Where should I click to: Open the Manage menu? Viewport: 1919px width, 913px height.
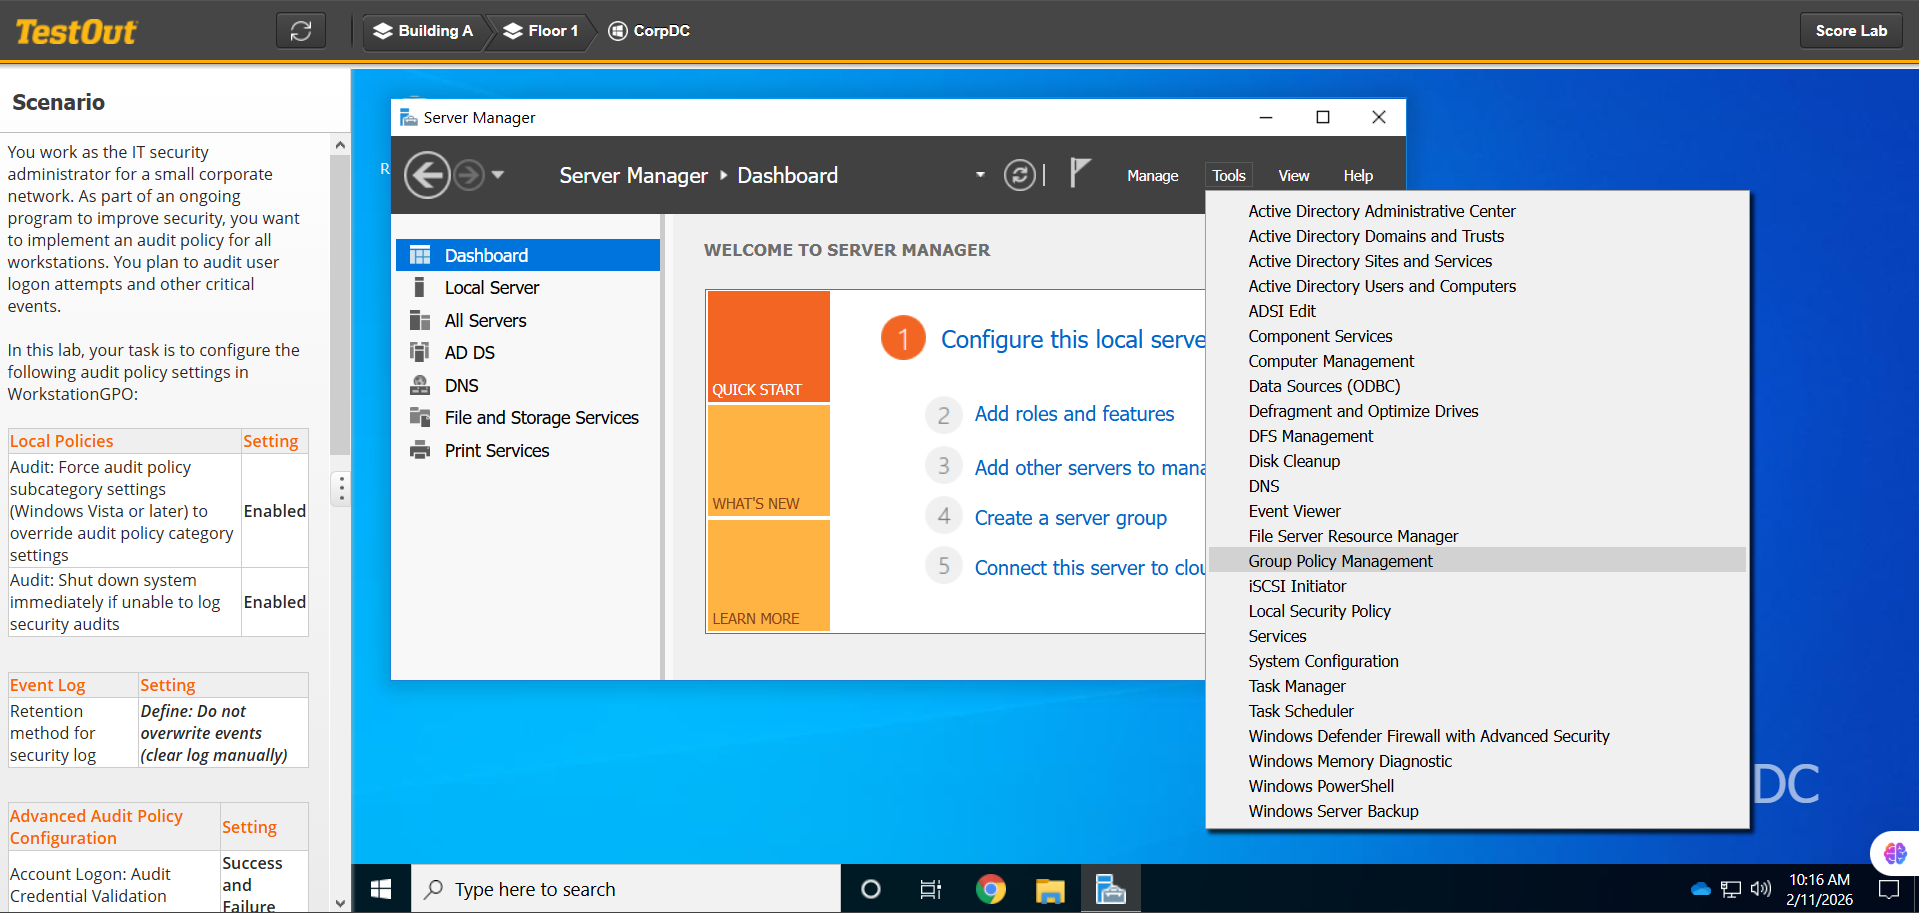tap(1152, 176)
